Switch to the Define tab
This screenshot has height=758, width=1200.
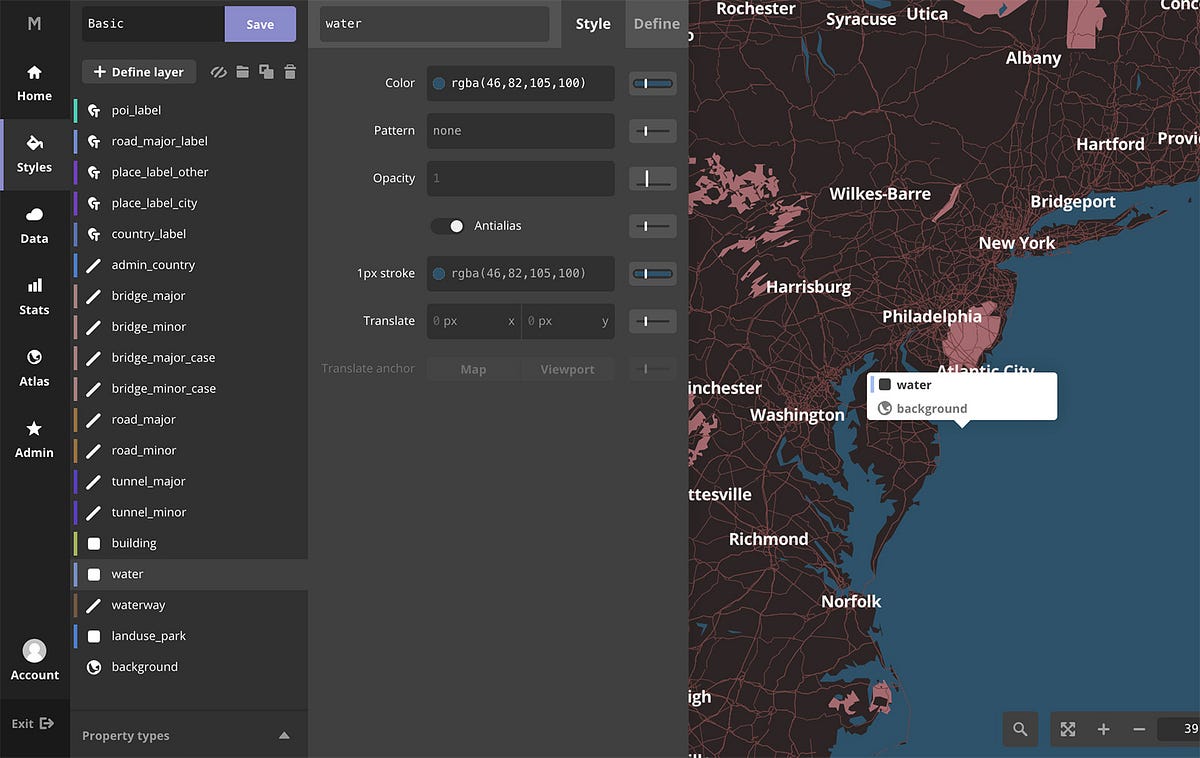tap(657, 24)
